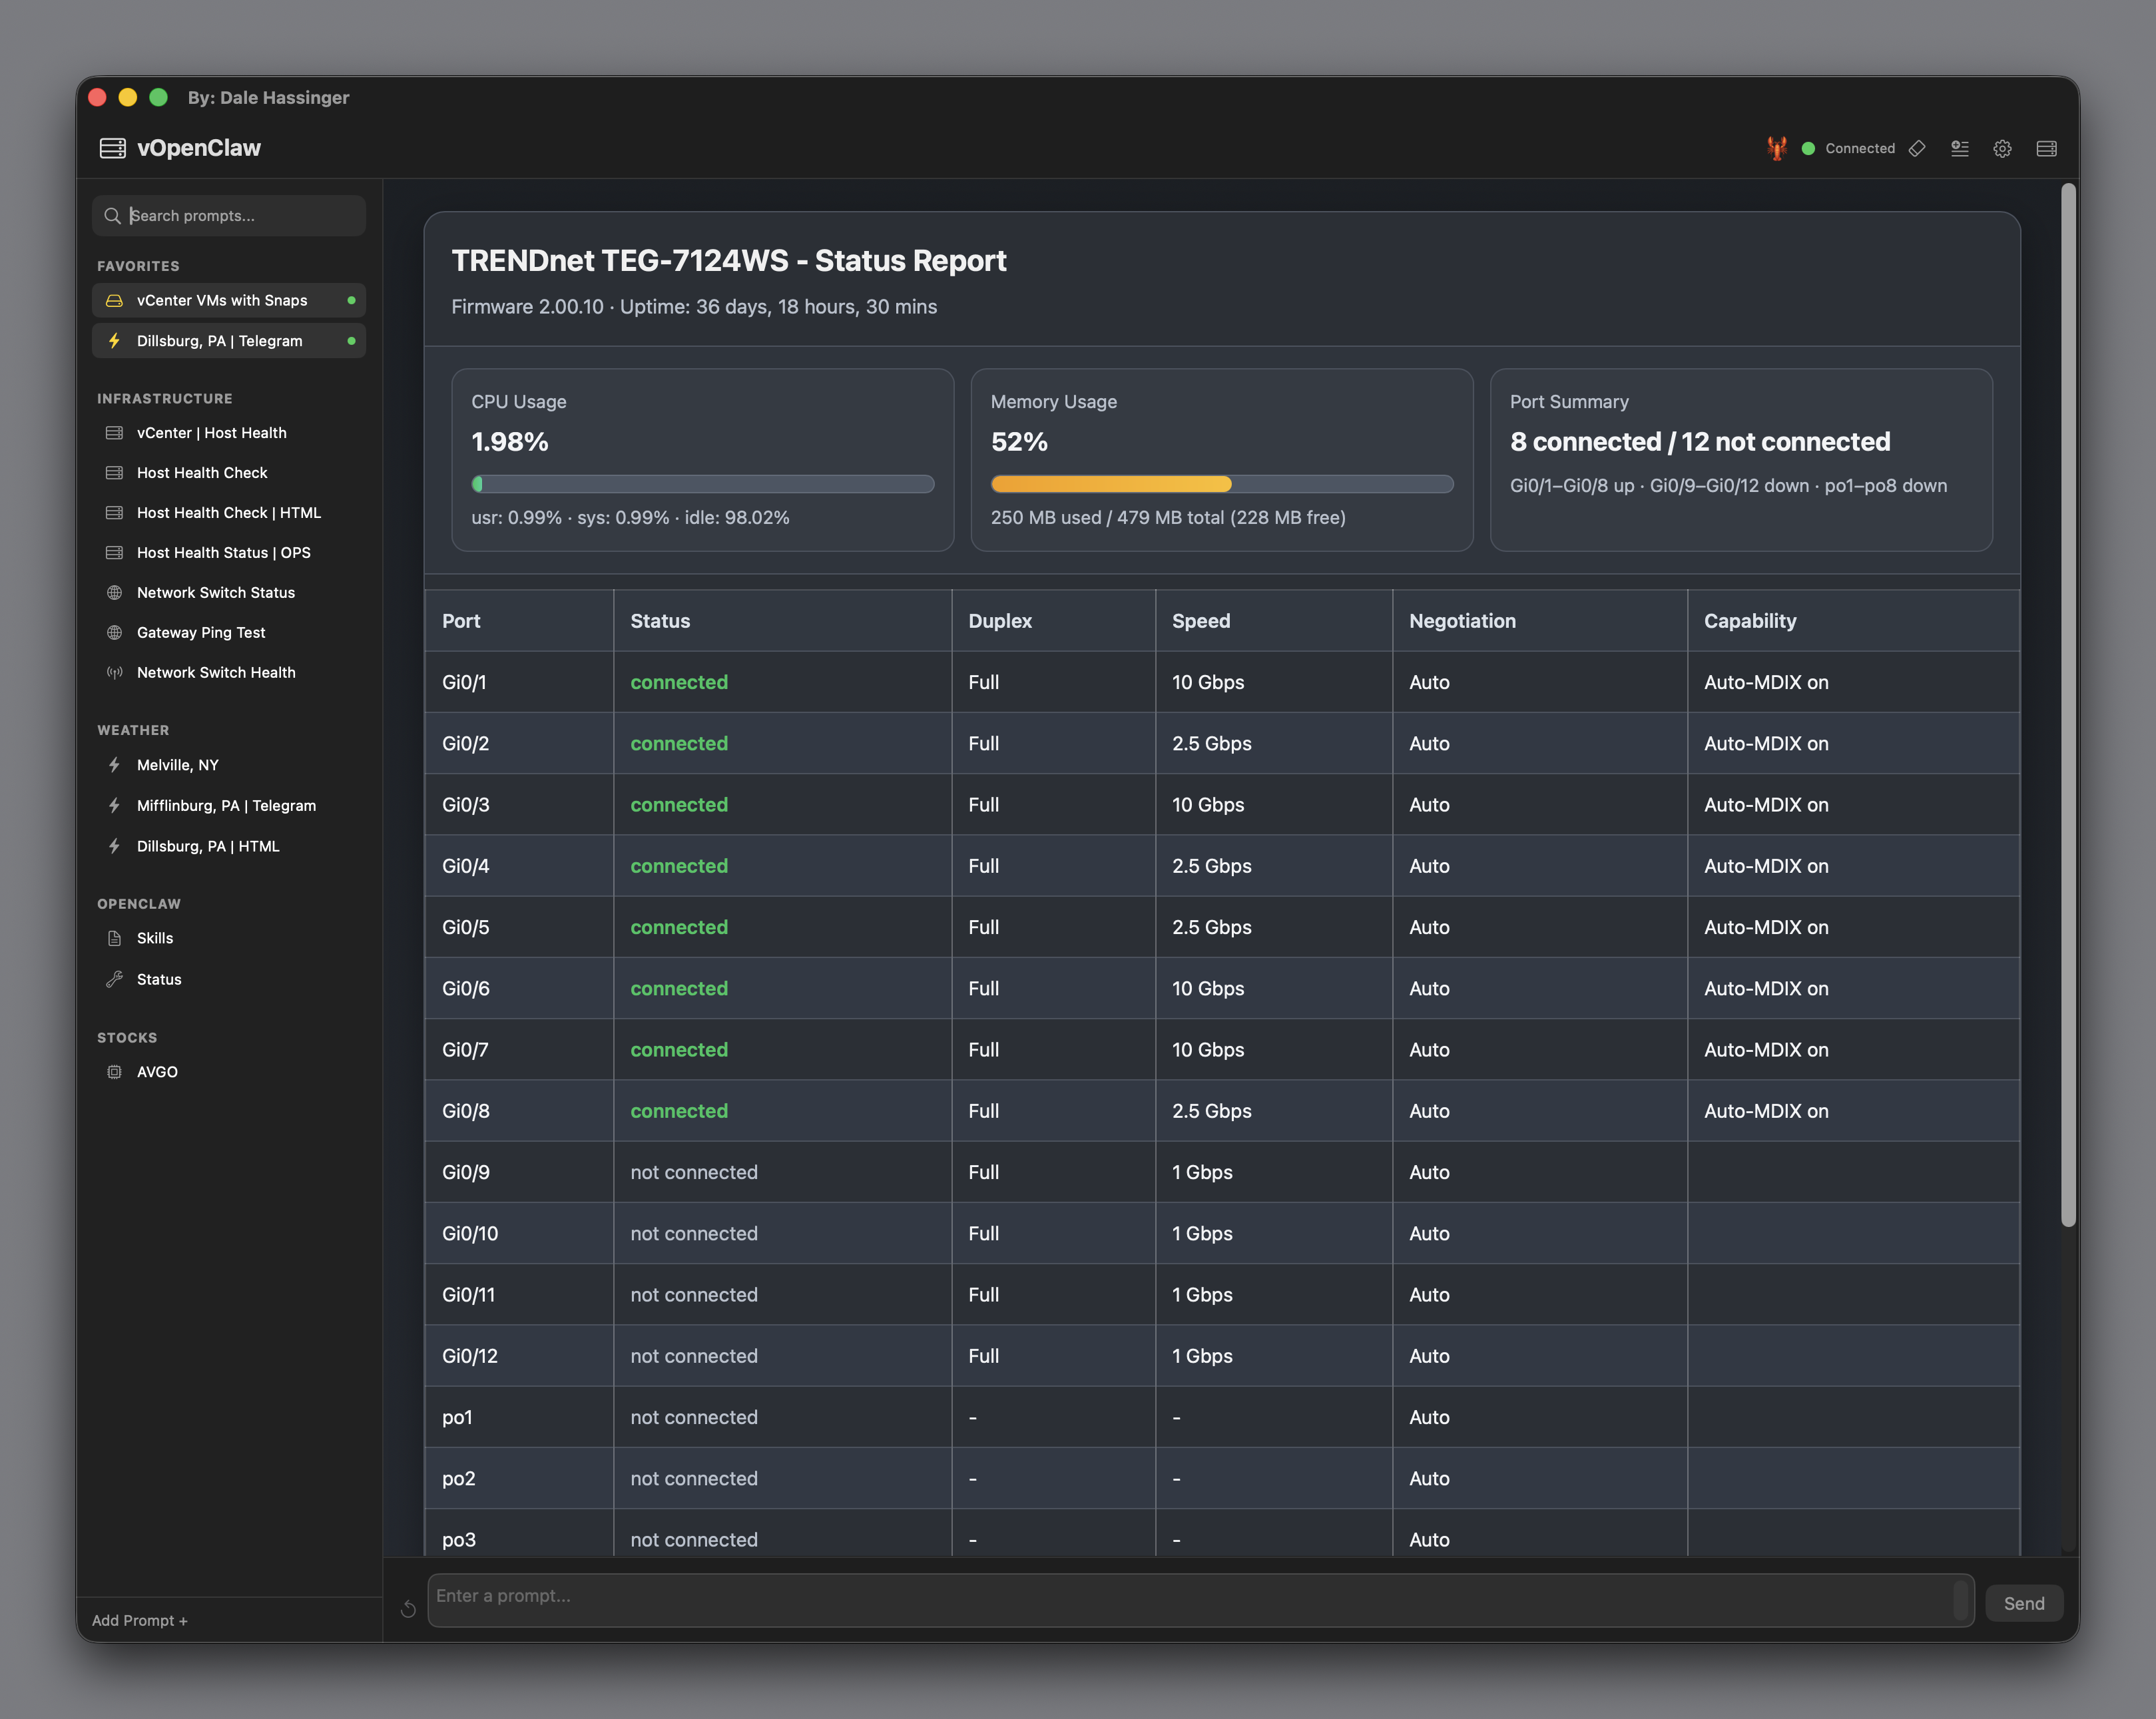Click the eraser clear icon
Screen dimensions: 2156x1719
coord(1917,148)
